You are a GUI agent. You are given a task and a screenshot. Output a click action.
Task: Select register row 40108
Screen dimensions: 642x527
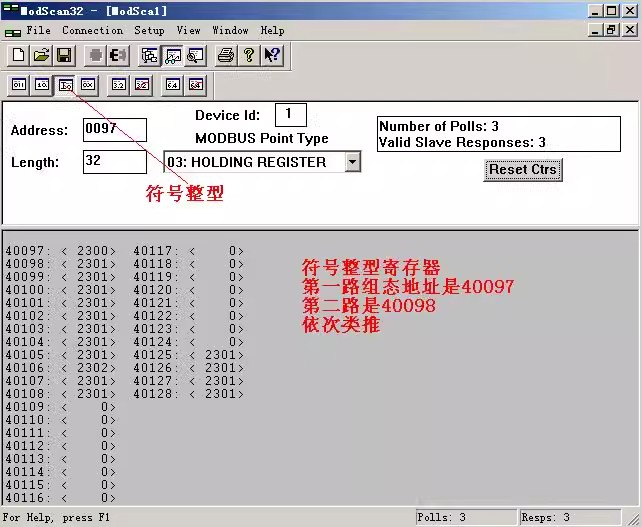point(61,394)
